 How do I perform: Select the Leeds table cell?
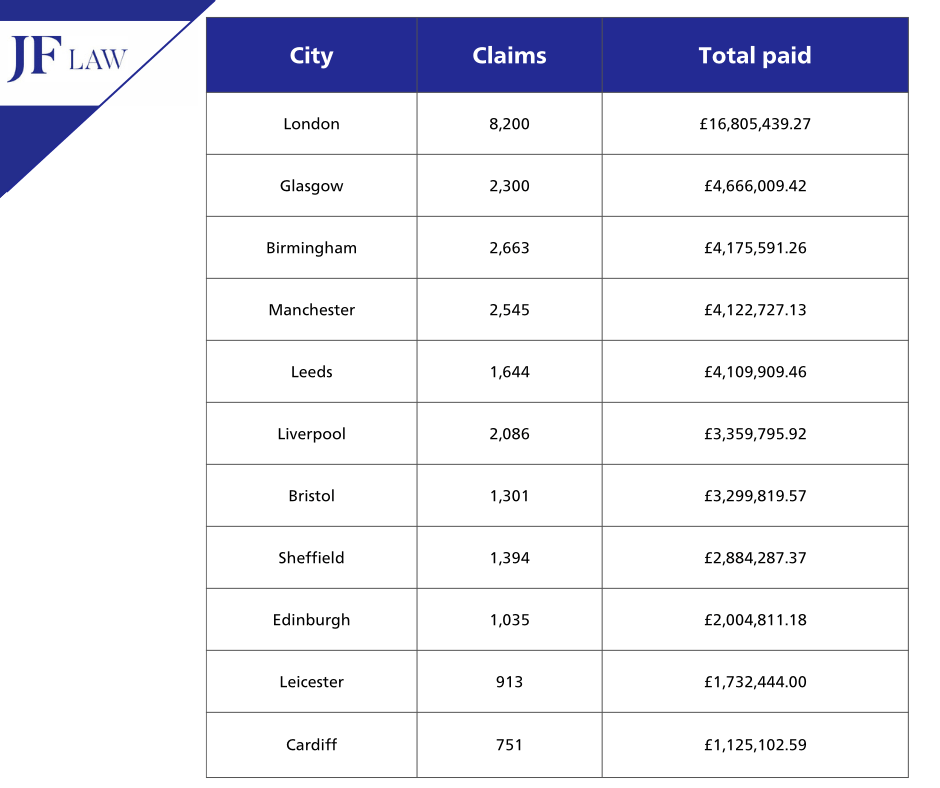pyautogui.click(x=311, y=372)
